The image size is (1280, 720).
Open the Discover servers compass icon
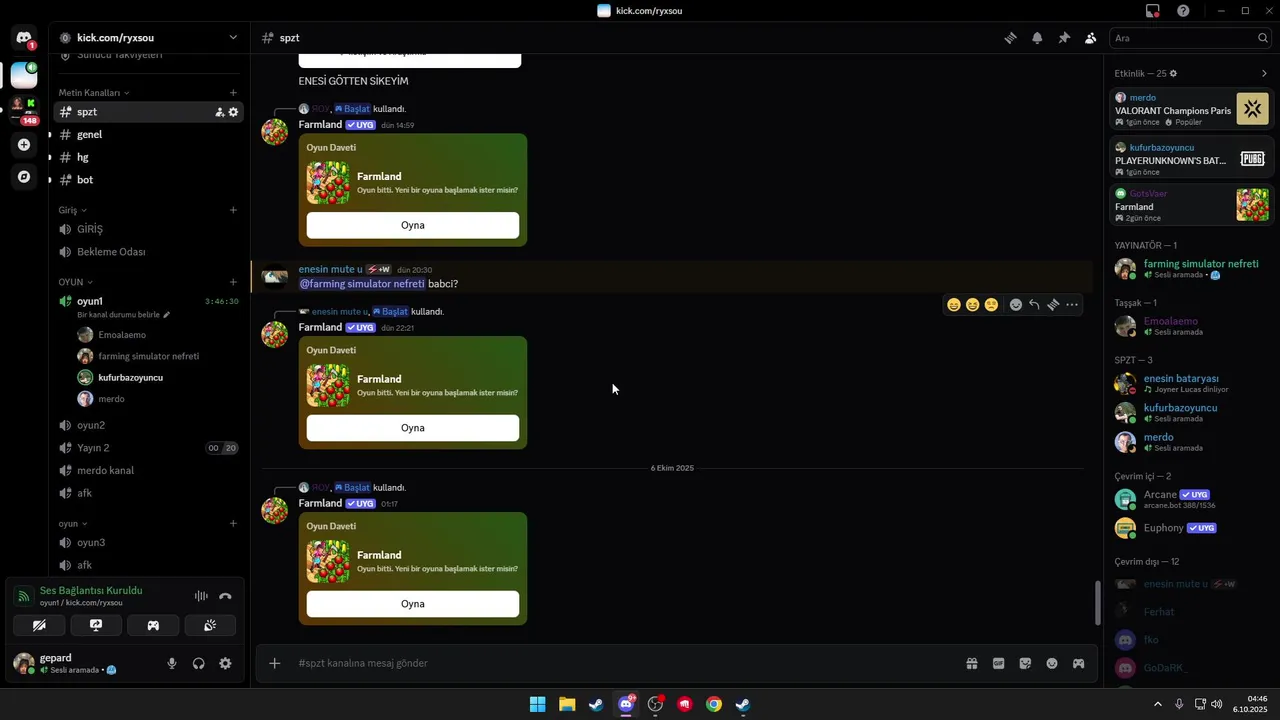[x=24, y=177]
